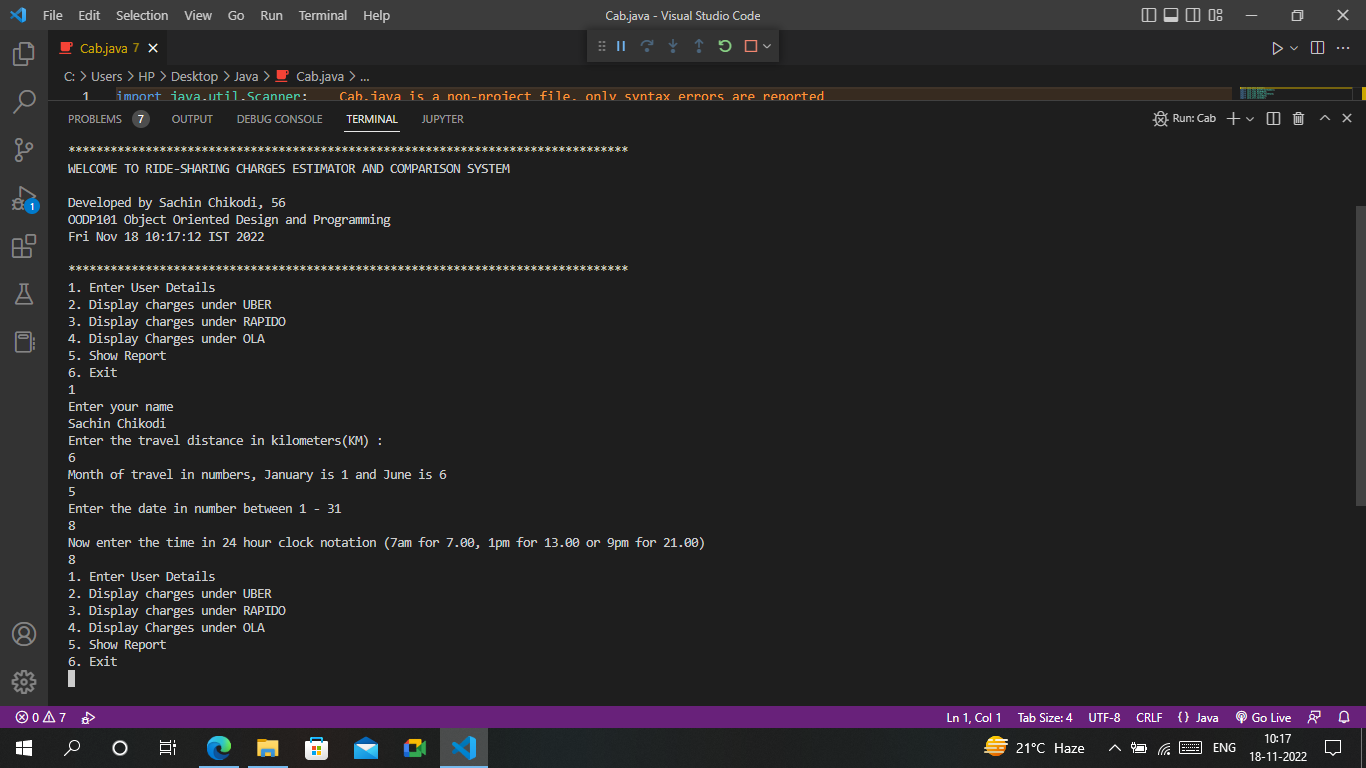Toggle the primary side bar layout button
This screenshot has height=768, width=1366.
coord(1148,15)
